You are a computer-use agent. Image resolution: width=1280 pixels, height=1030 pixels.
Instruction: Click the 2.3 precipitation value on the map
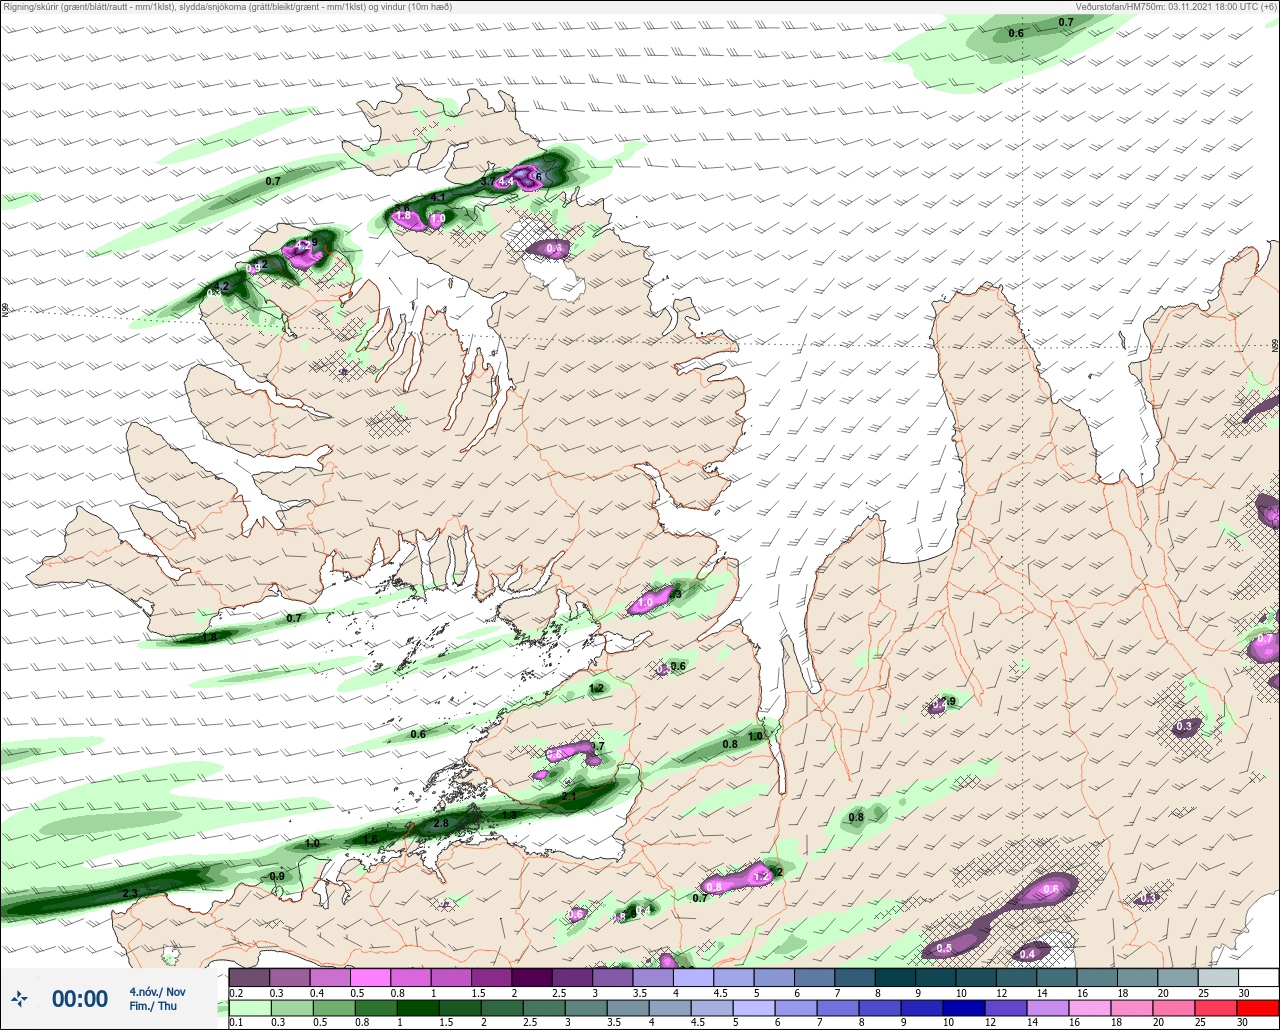click(129, 893)
